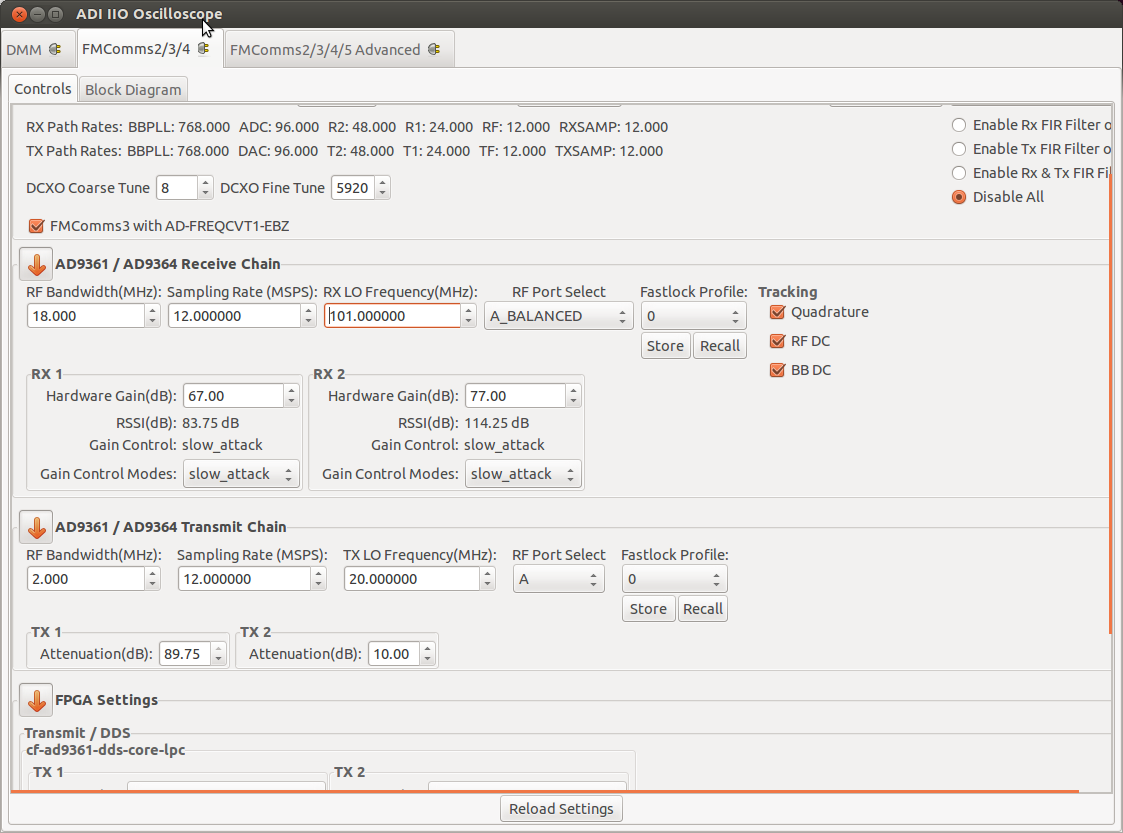Open the Block Diagram sub-tab
Image resolution: width=1123 pixels, height=833 pixels.
click(133, 90)
